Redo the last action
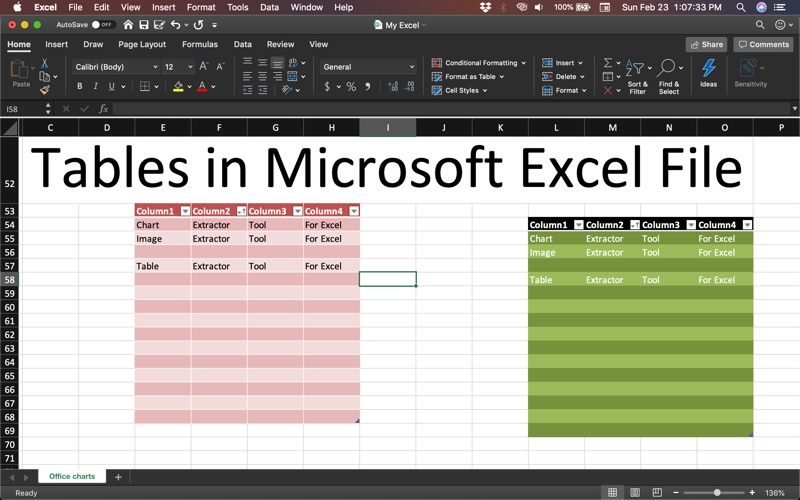This screenshot has height=500, width=800. pos(198,24)
